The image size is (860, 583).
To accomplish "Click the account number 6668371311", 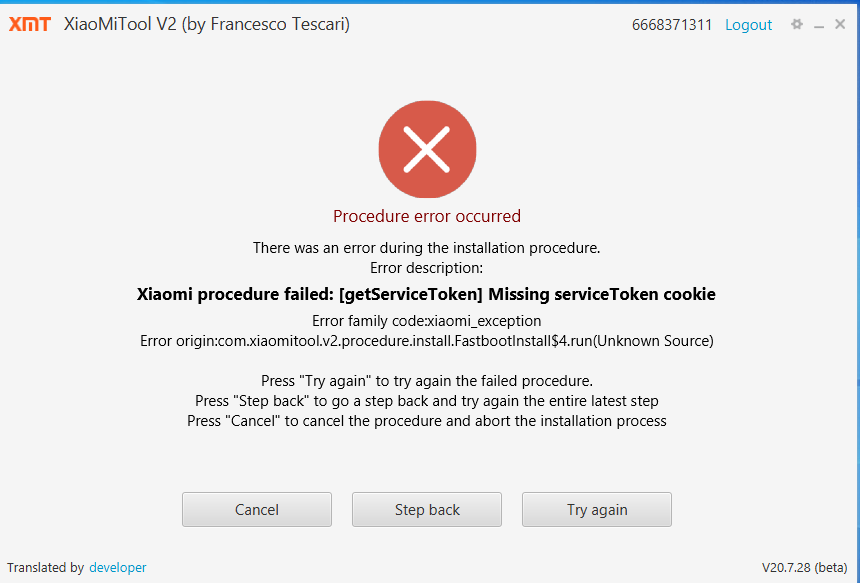I will pos(671,24).
